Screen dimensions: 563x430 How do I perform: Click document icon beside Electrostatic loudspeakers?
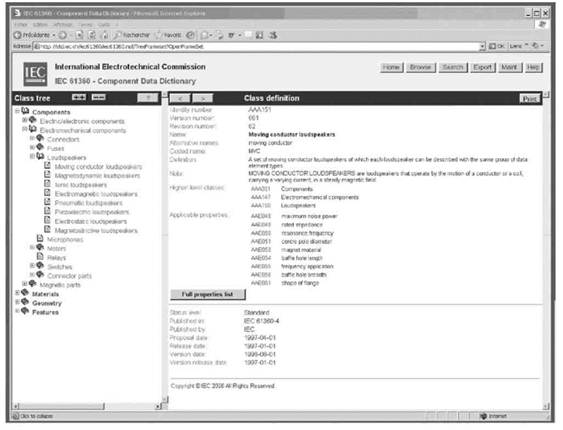click(x=47, y=220)
